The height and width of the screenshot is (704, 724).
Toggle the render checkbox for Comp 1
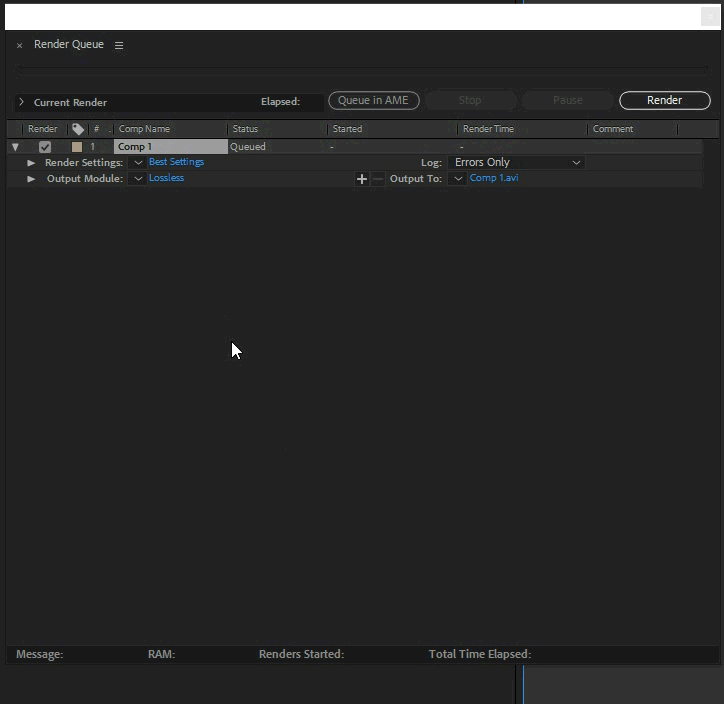click(45, 147)
